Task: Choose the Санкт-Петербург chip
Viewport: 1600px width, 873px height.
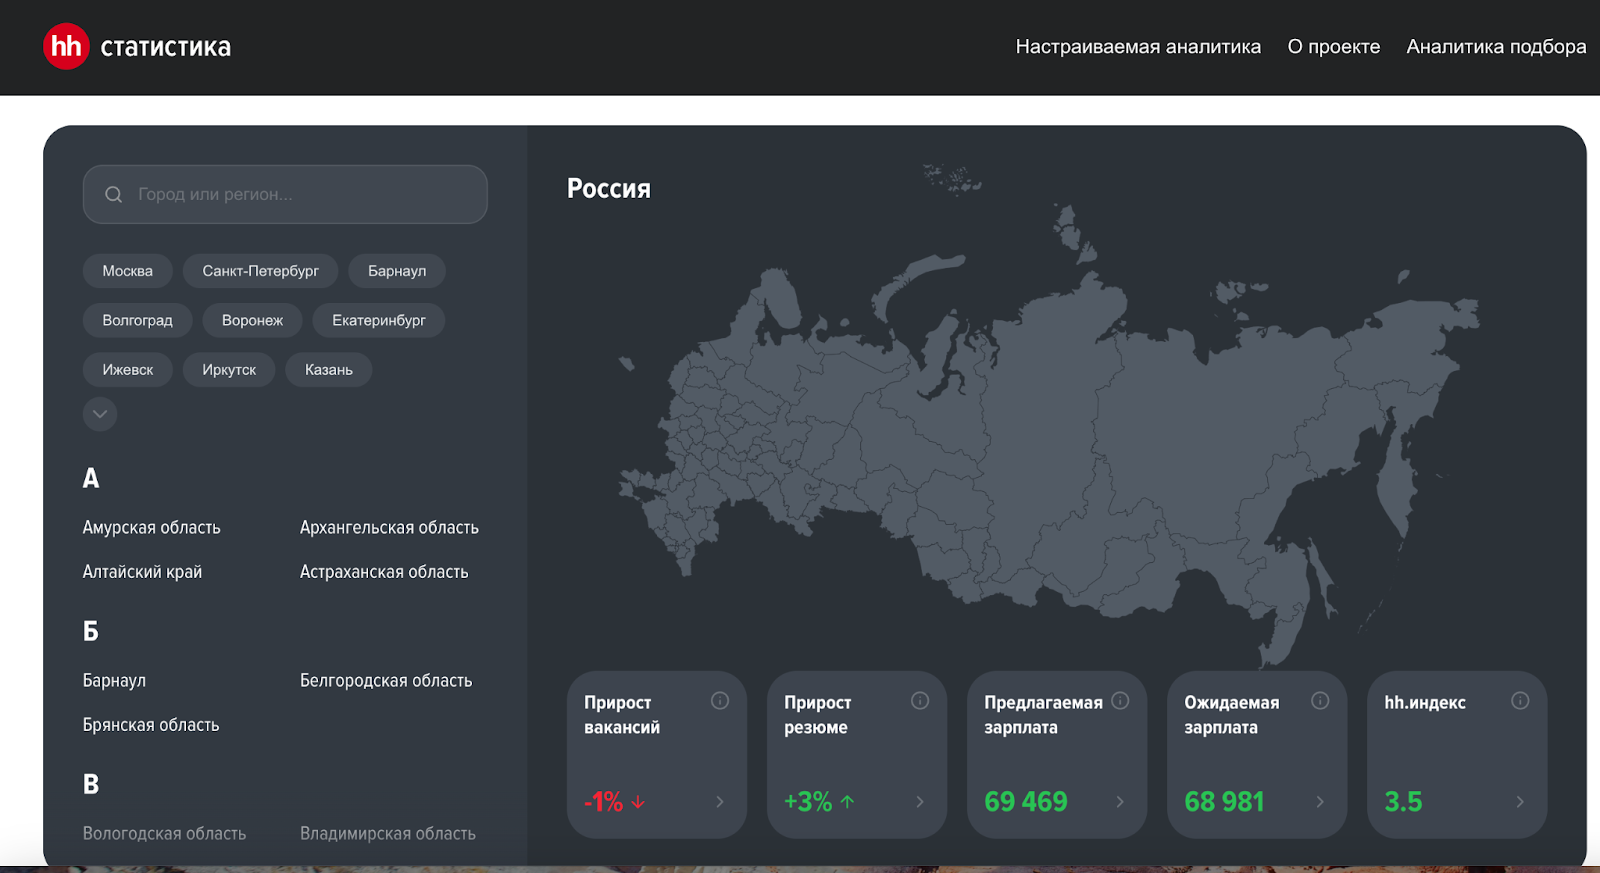Action: 260,271
